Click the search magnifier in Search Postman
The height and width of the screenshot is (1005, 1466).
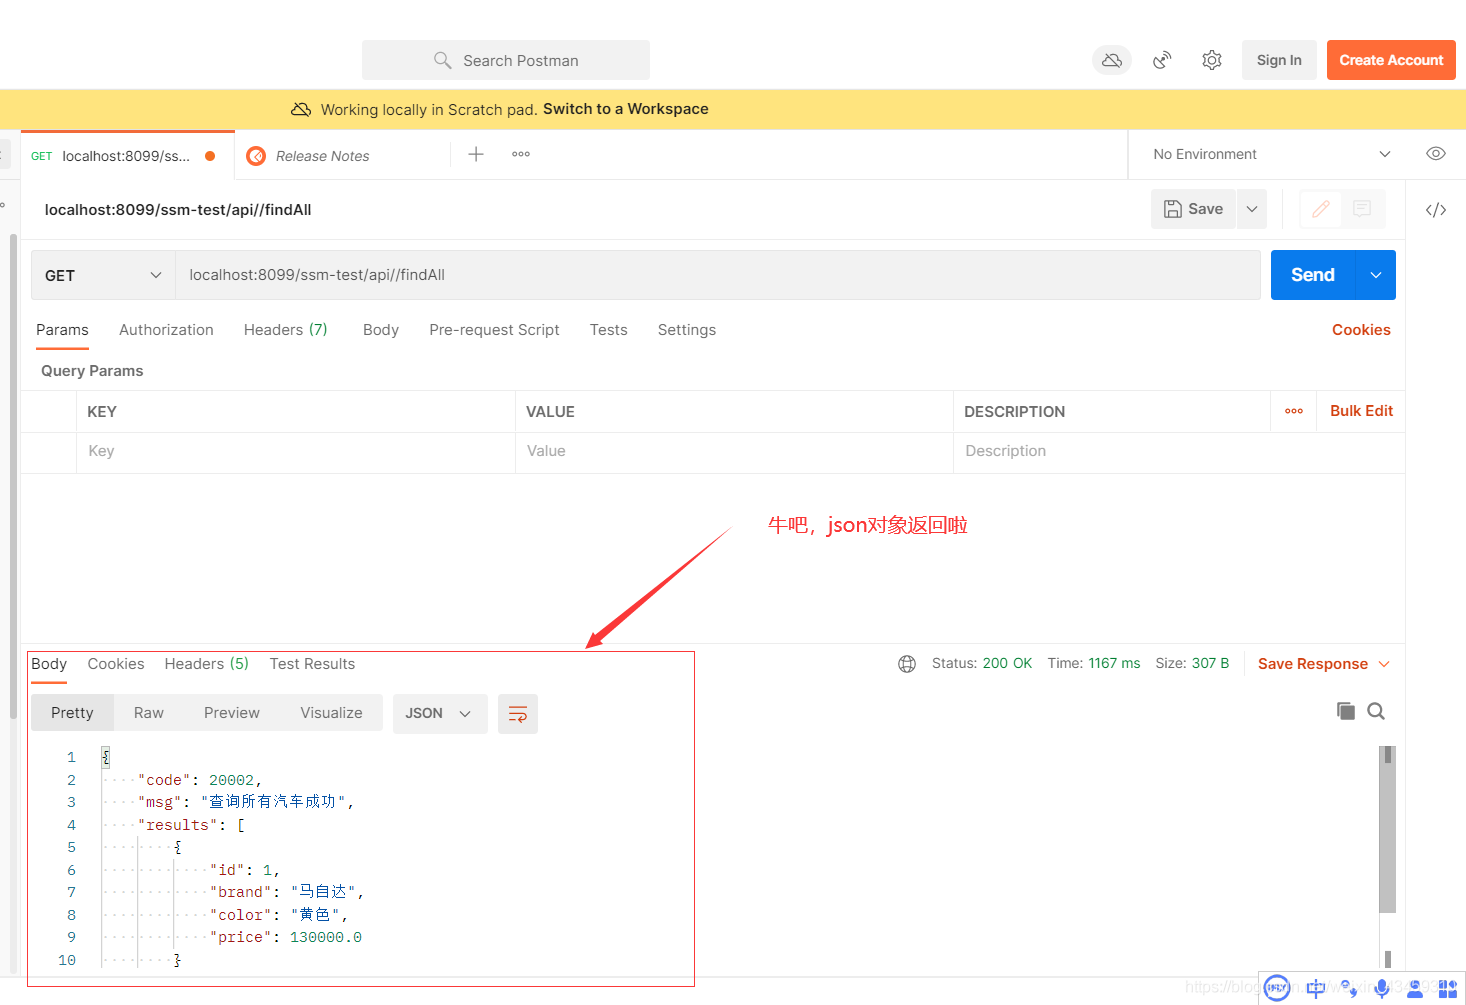(442, 60)
